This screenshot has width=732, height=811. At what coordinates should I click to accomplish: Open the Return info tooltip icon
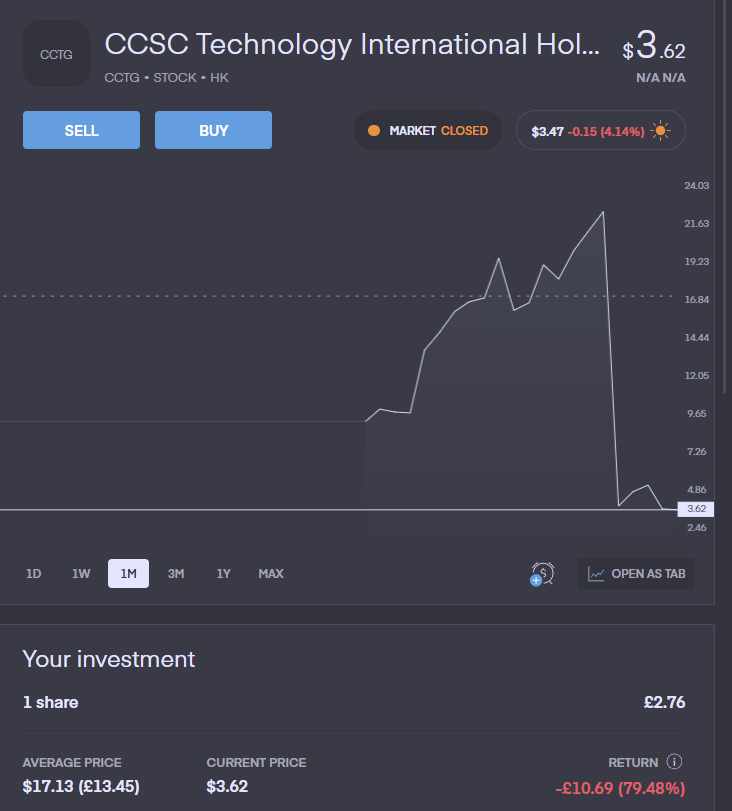pos(674,762)
